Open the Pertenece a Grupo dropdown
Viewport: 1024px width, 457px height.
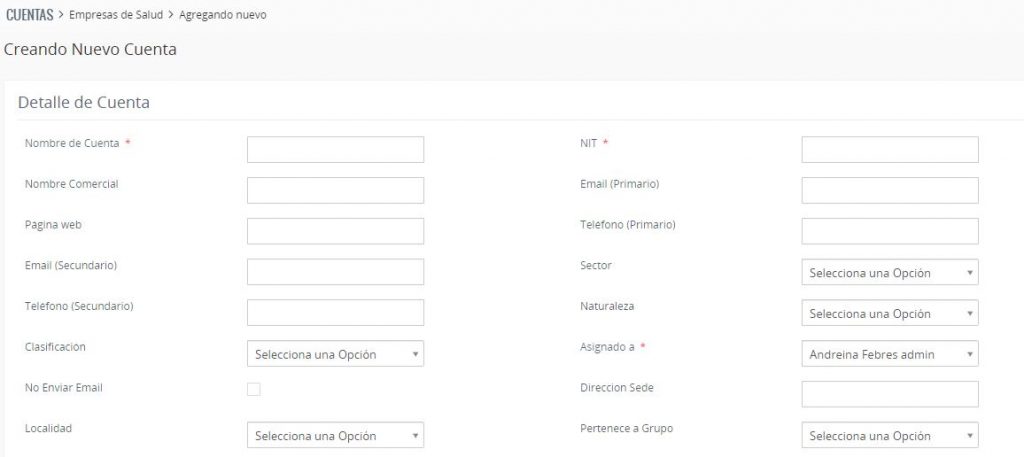pos(889,435)
